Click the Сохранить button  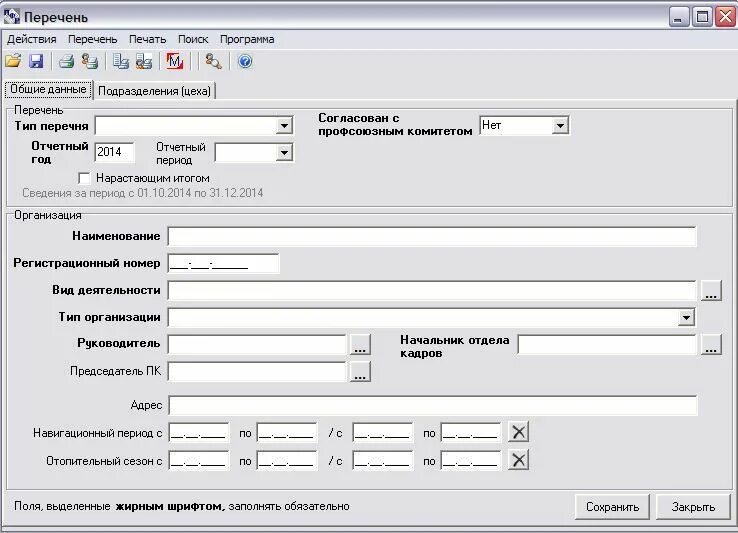612,507
